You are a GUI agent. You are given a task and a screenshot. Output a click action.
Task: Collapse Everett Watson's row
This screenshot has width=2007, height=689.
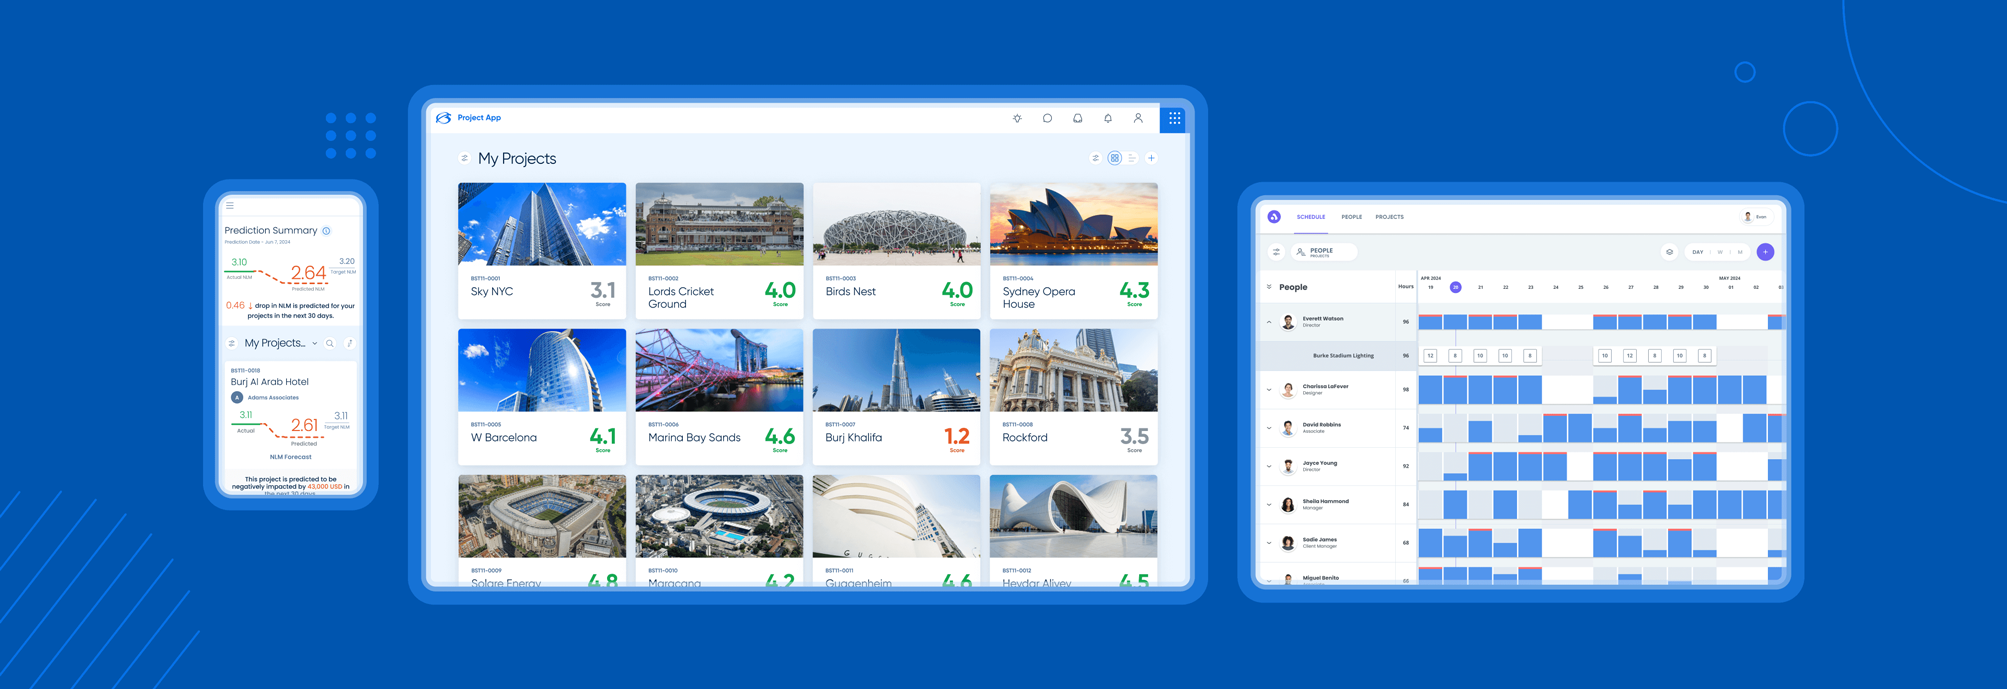click(x=1269, y=322)
